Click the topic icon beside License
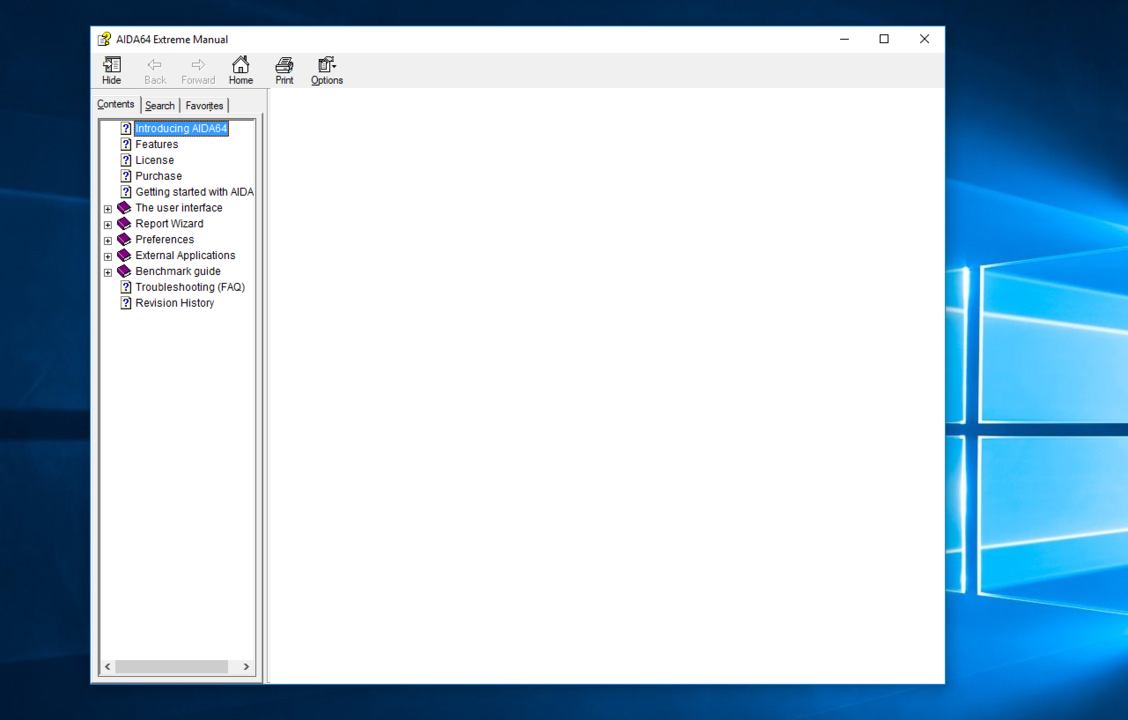The image size is (1128, 720). click(126, 160)
